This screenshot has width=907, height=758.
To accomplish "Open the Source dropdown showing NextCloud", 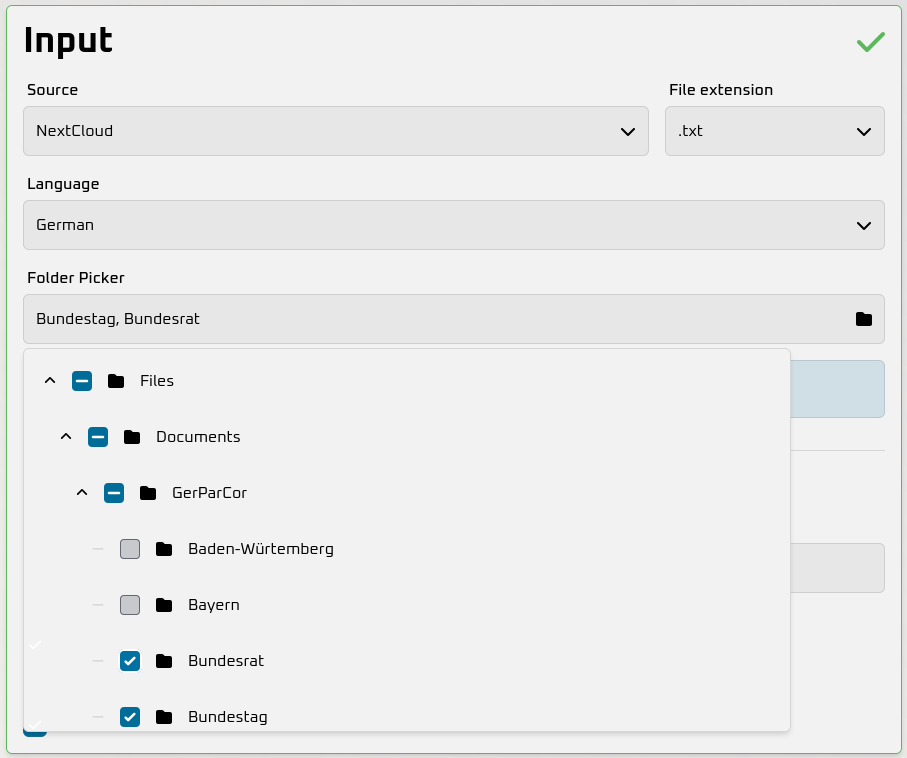I will 335,131.
